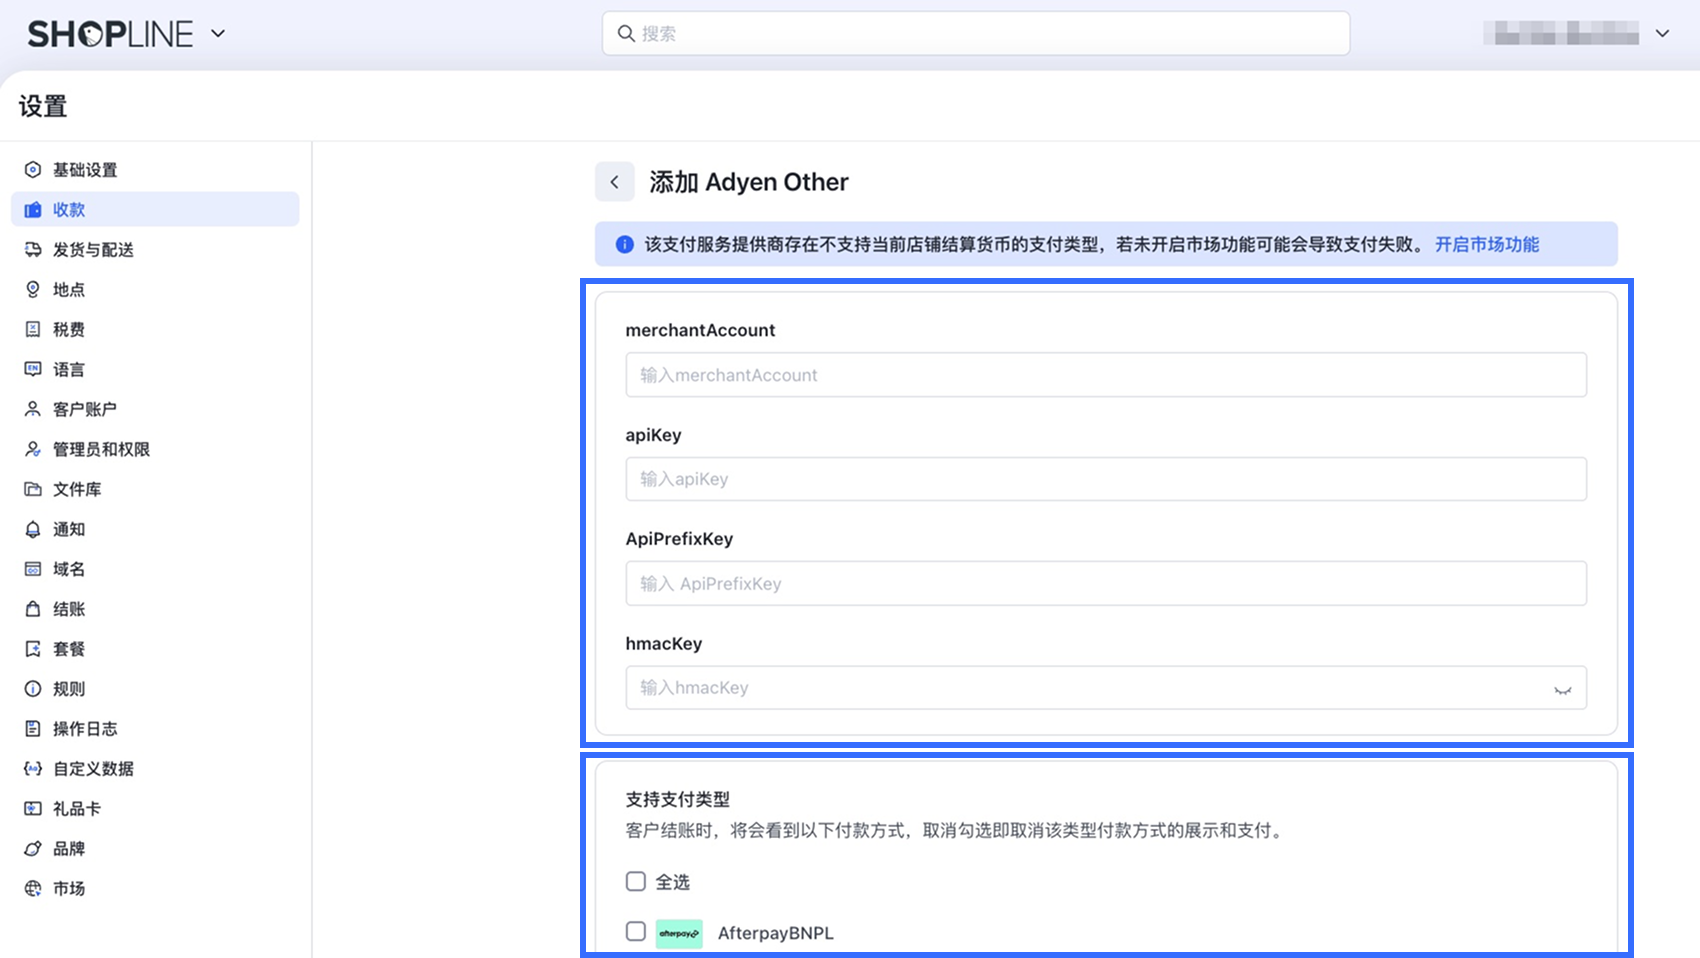Open 品牌 settings section

pos(155,849)
